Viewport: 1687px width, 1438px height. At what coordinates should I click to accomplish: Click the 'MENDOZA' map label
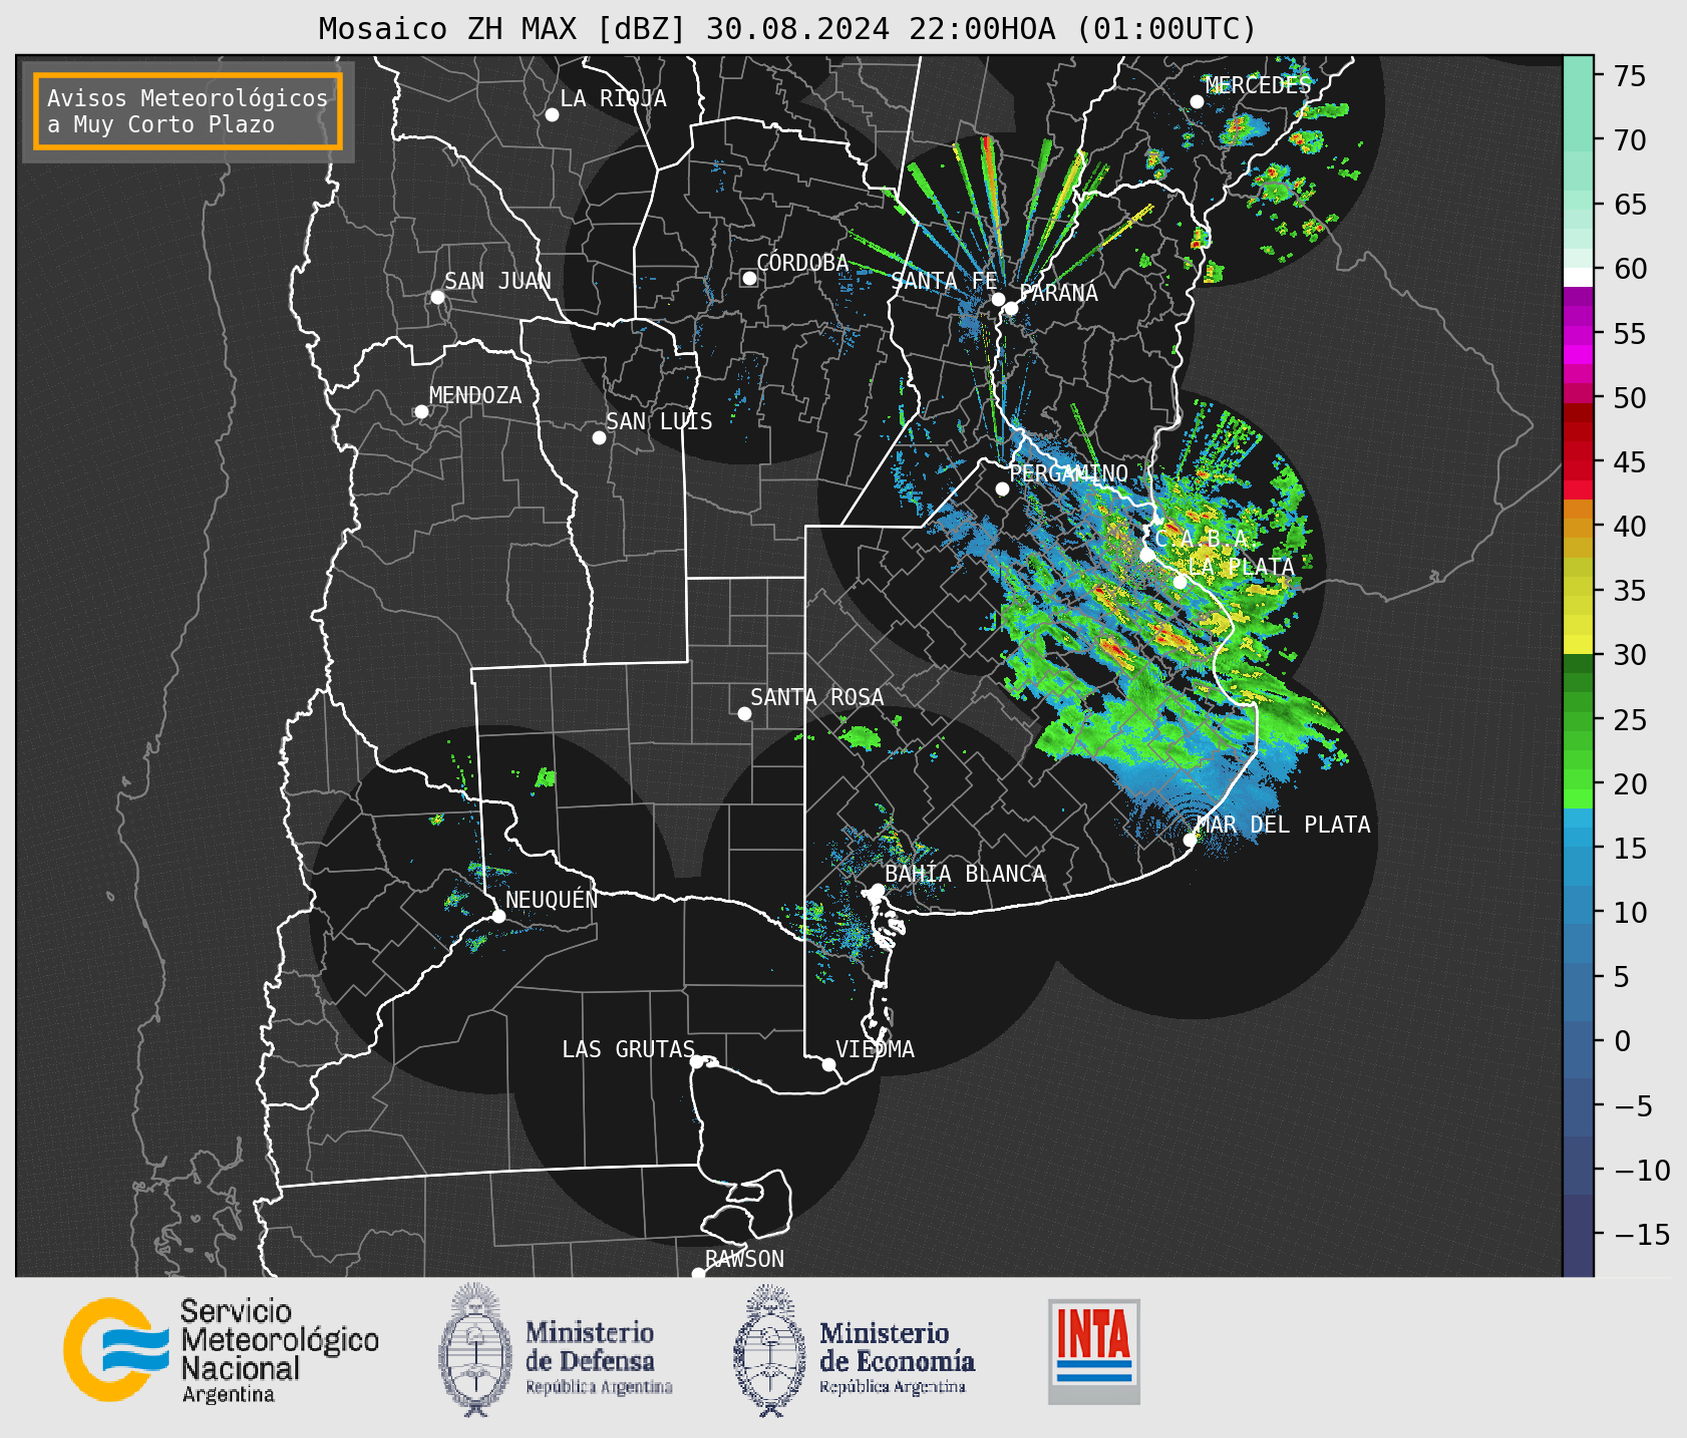click(x=476, y=396)
